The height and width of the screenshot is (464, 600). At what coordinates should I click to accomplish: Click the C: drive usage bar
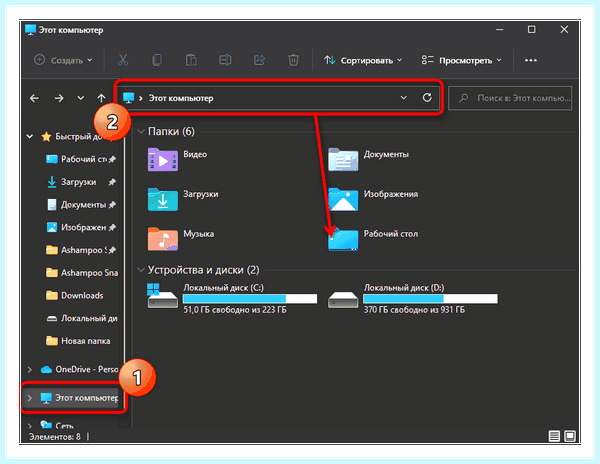pyautogui.click(x=250, y=299)
